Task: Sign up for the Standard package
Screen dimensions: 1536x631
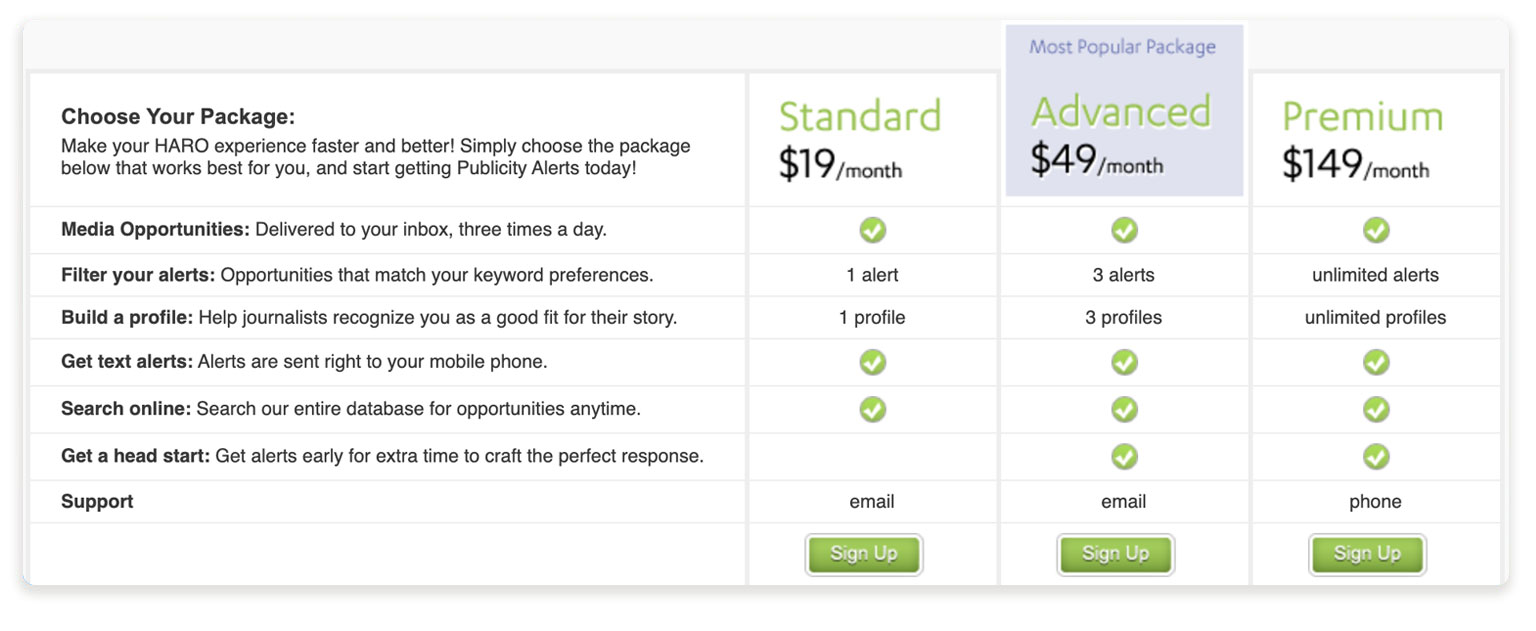Action: (x=864, y=554)
